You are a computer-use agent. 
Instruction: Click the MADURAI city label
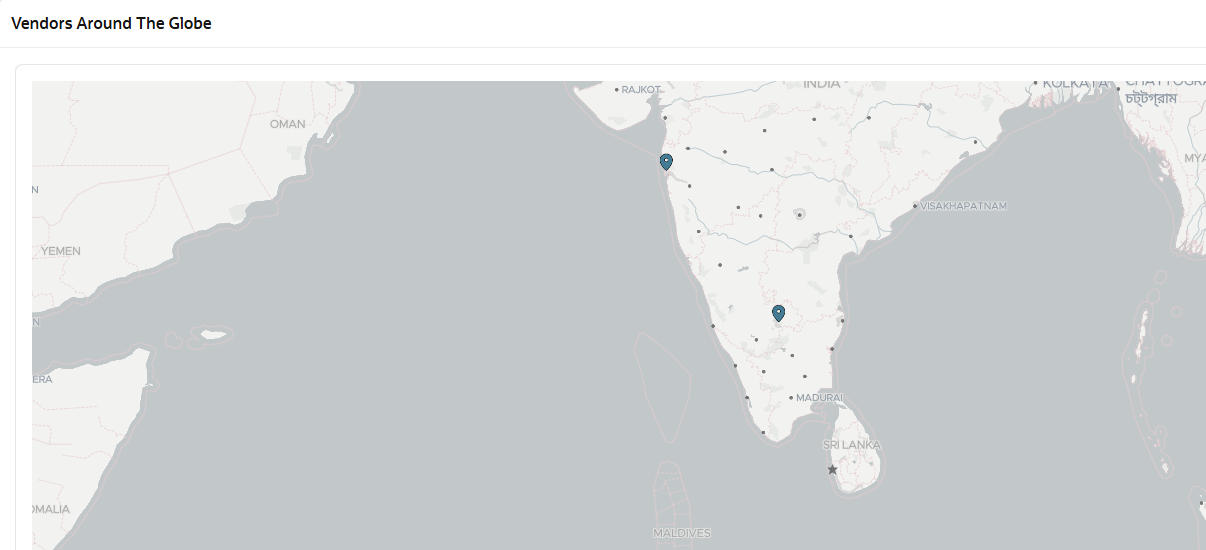pos(820,398)
